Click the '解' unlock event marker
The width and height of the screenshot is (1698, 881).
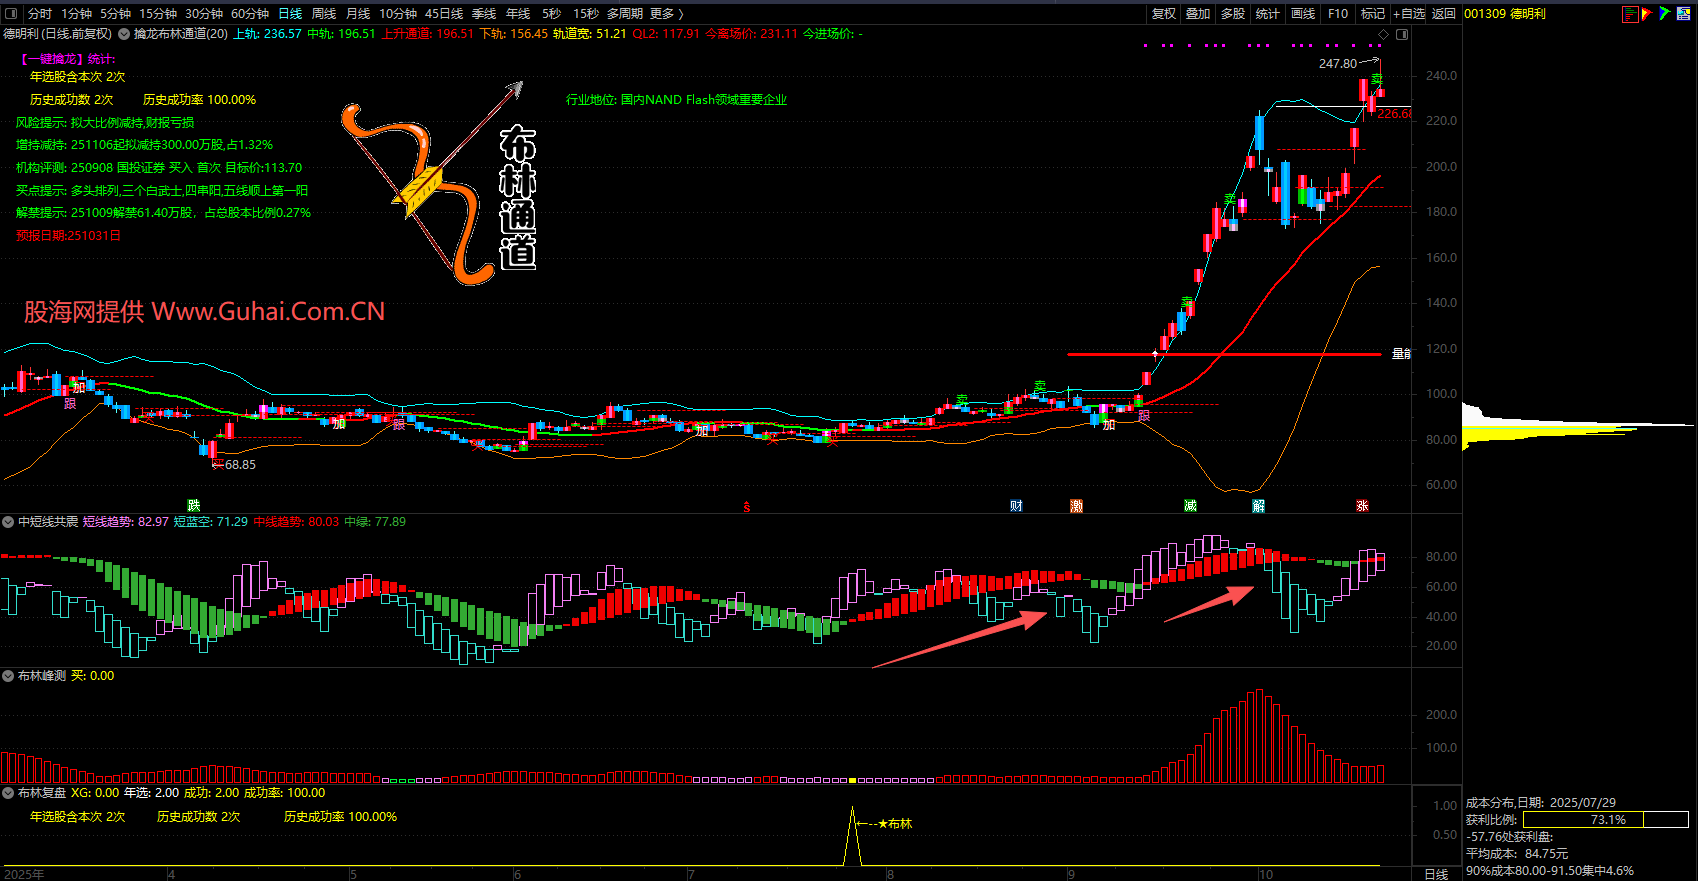(1258, 506)
